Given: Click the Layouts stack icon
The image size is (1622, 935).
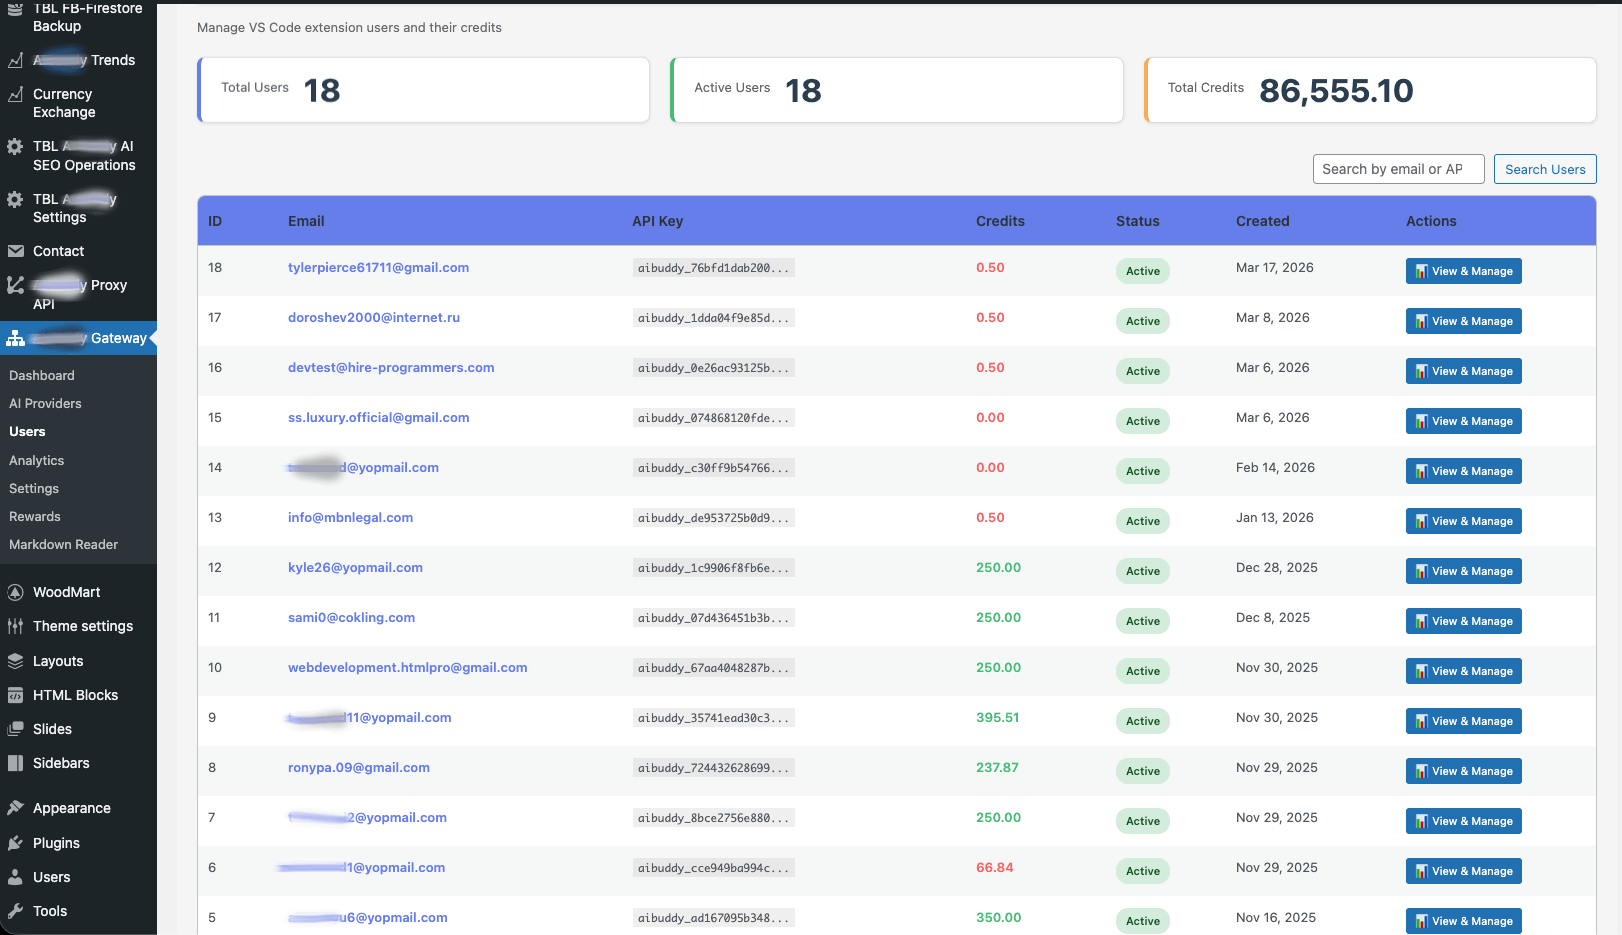Looking at the screenshot, I should [15, 661].
